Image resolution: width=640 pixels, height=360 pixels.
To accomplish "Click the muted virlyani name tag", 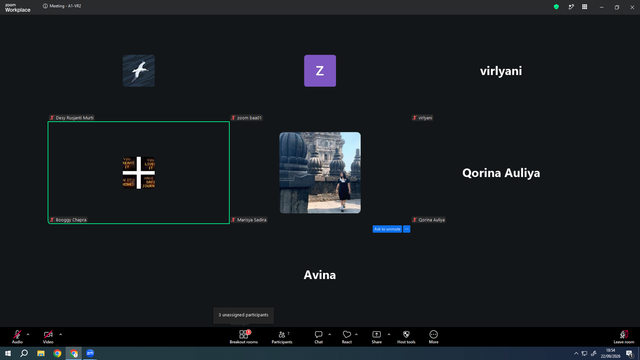I will click(422, 118).
